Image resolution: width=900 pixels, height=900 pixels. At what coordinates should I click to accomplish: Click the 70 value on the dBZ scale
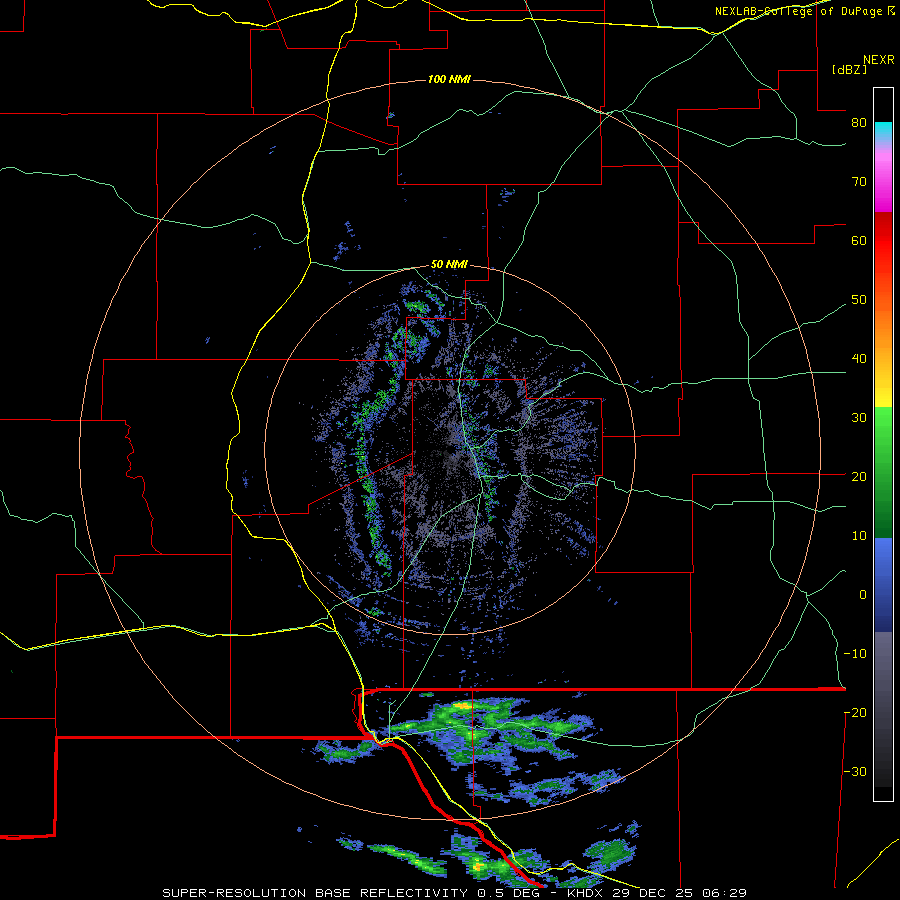[x=859, y=182]
